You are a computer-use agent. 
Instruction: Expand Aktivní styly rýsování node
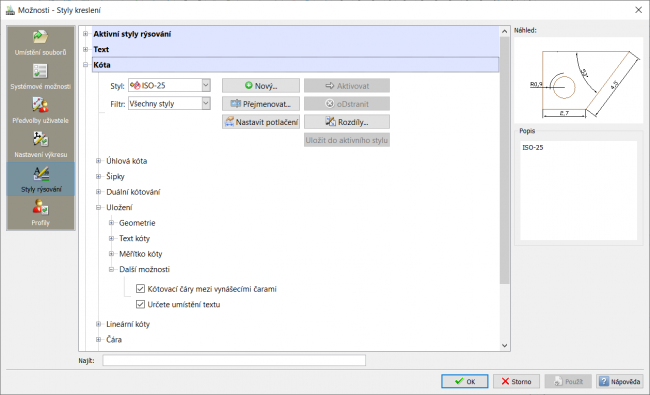click(x=85, y=34)
